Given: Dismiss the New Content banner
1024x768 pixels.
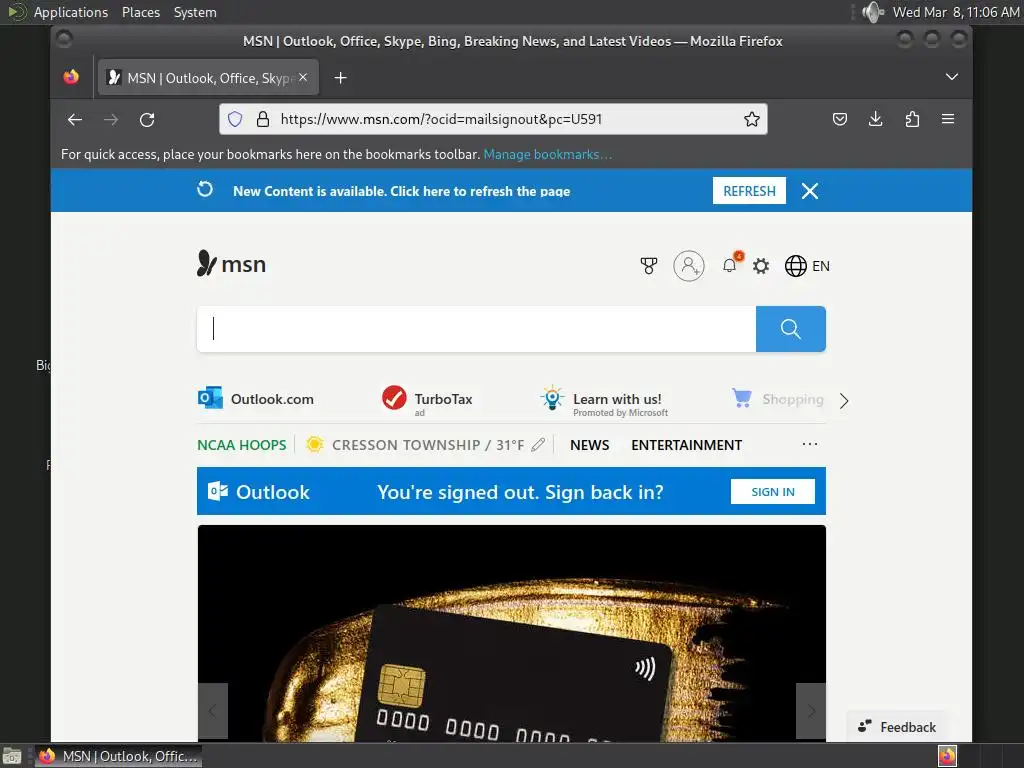Looking at the screenshot, I should tap(810, 191).
